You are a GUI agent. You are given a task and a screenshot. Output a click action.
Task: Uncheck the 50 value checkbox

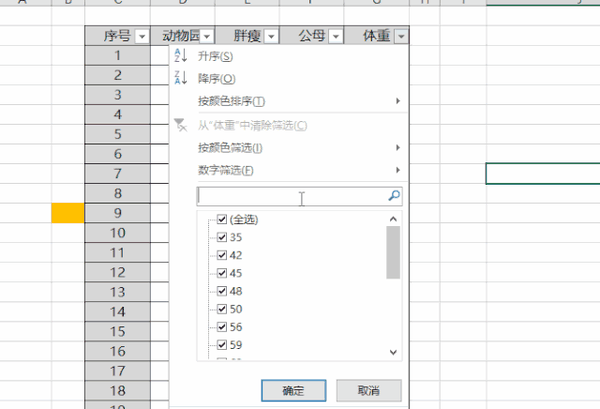(222, 309)
